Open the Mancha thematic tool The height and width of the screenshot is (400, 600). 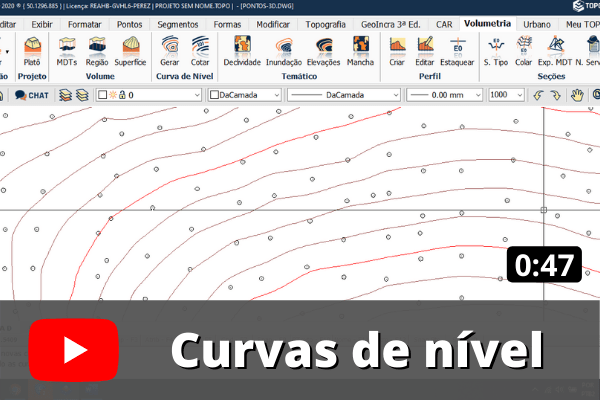pyautogui.click(x=360, y=51)
